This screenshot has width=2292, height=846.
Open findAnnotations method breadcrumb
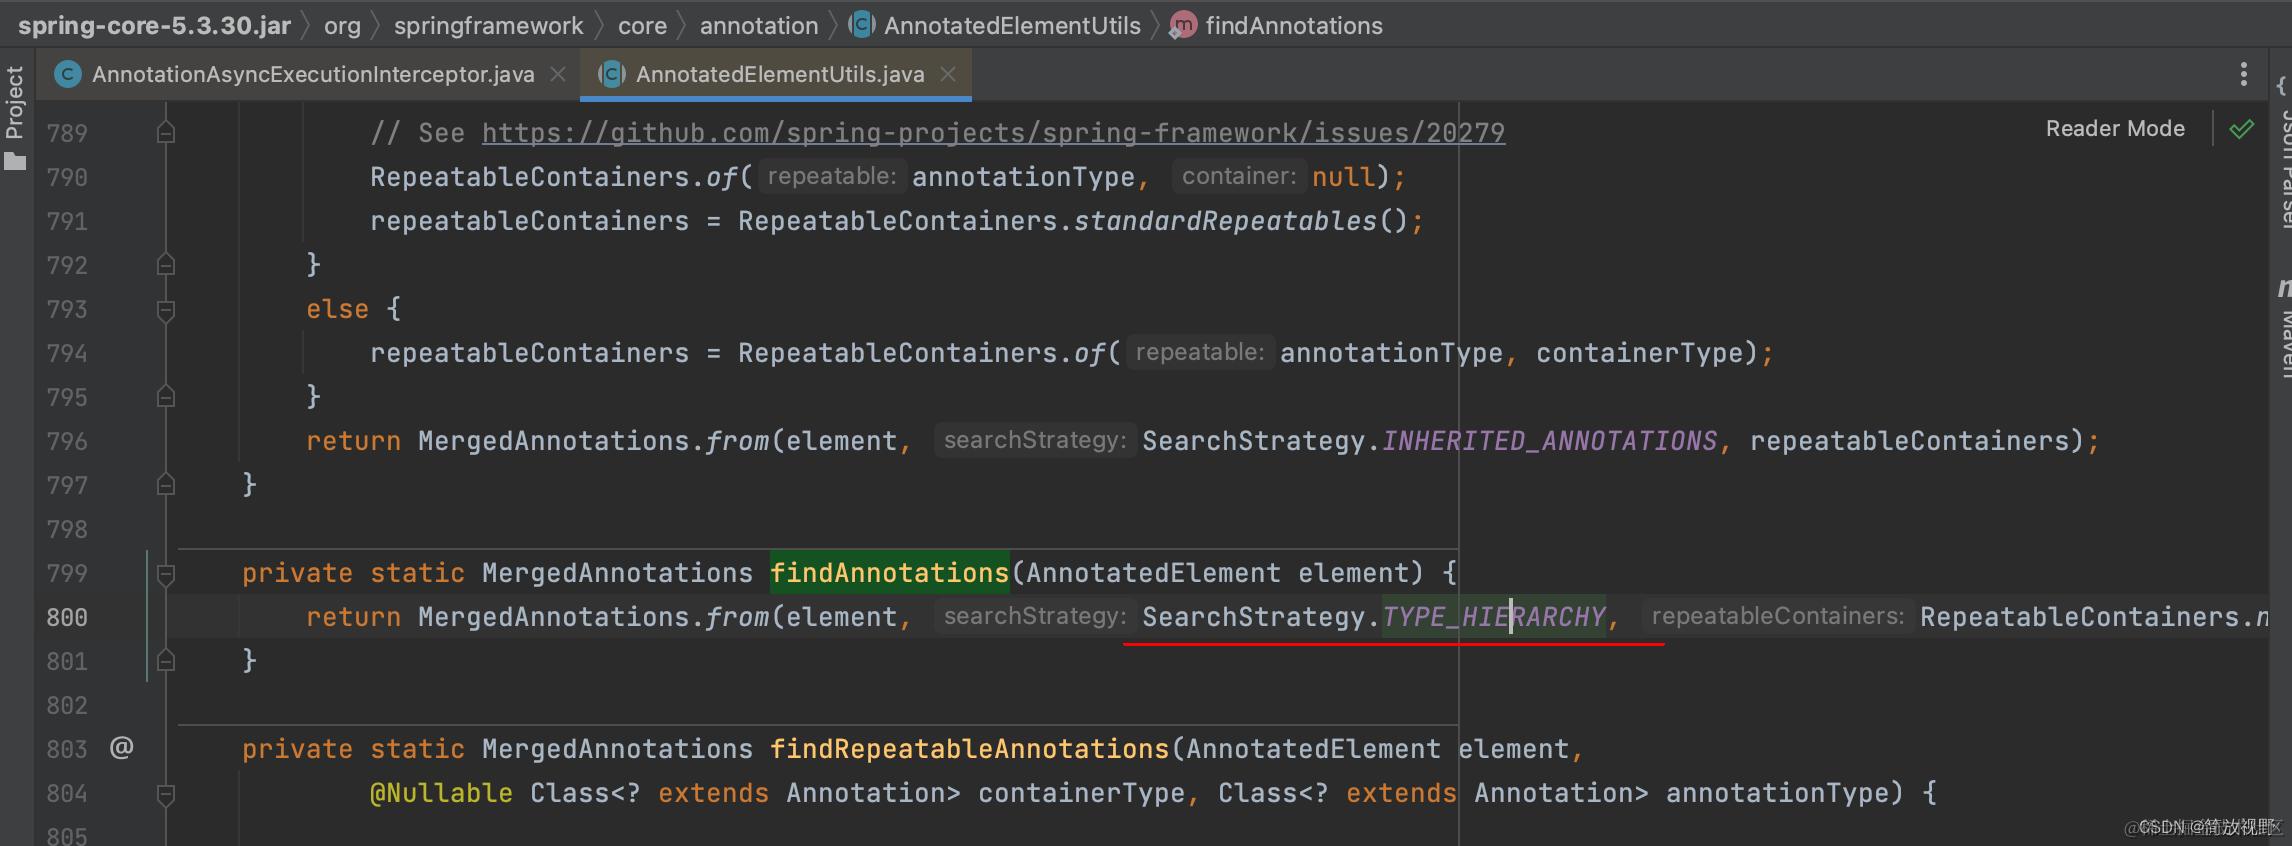coord(1294,26)
